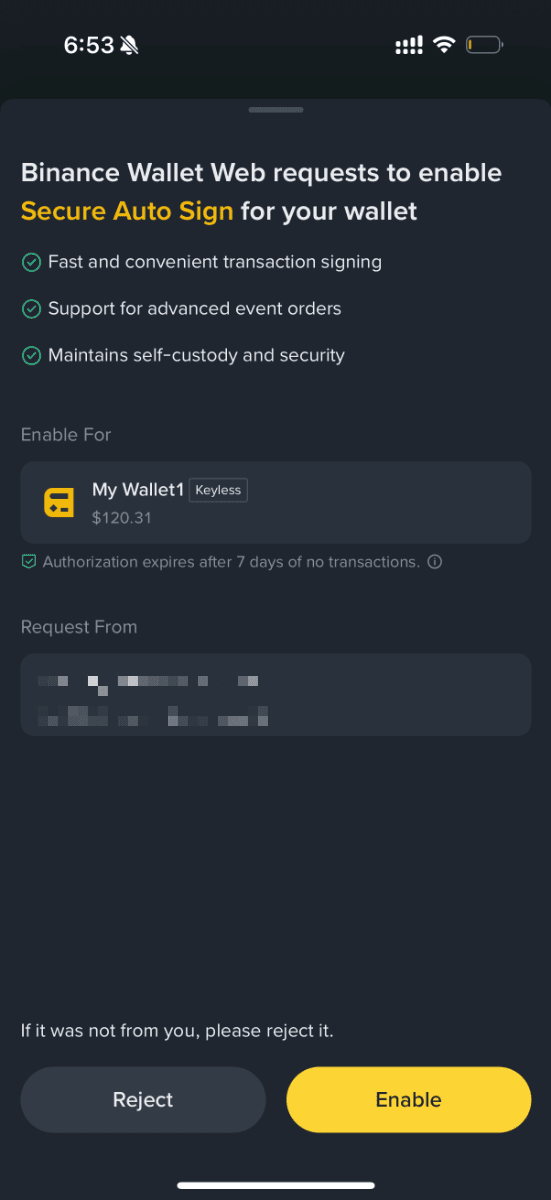Tap the Authorization expires after 7 days text
The image size is (551, 1200).
click(231, 562)
